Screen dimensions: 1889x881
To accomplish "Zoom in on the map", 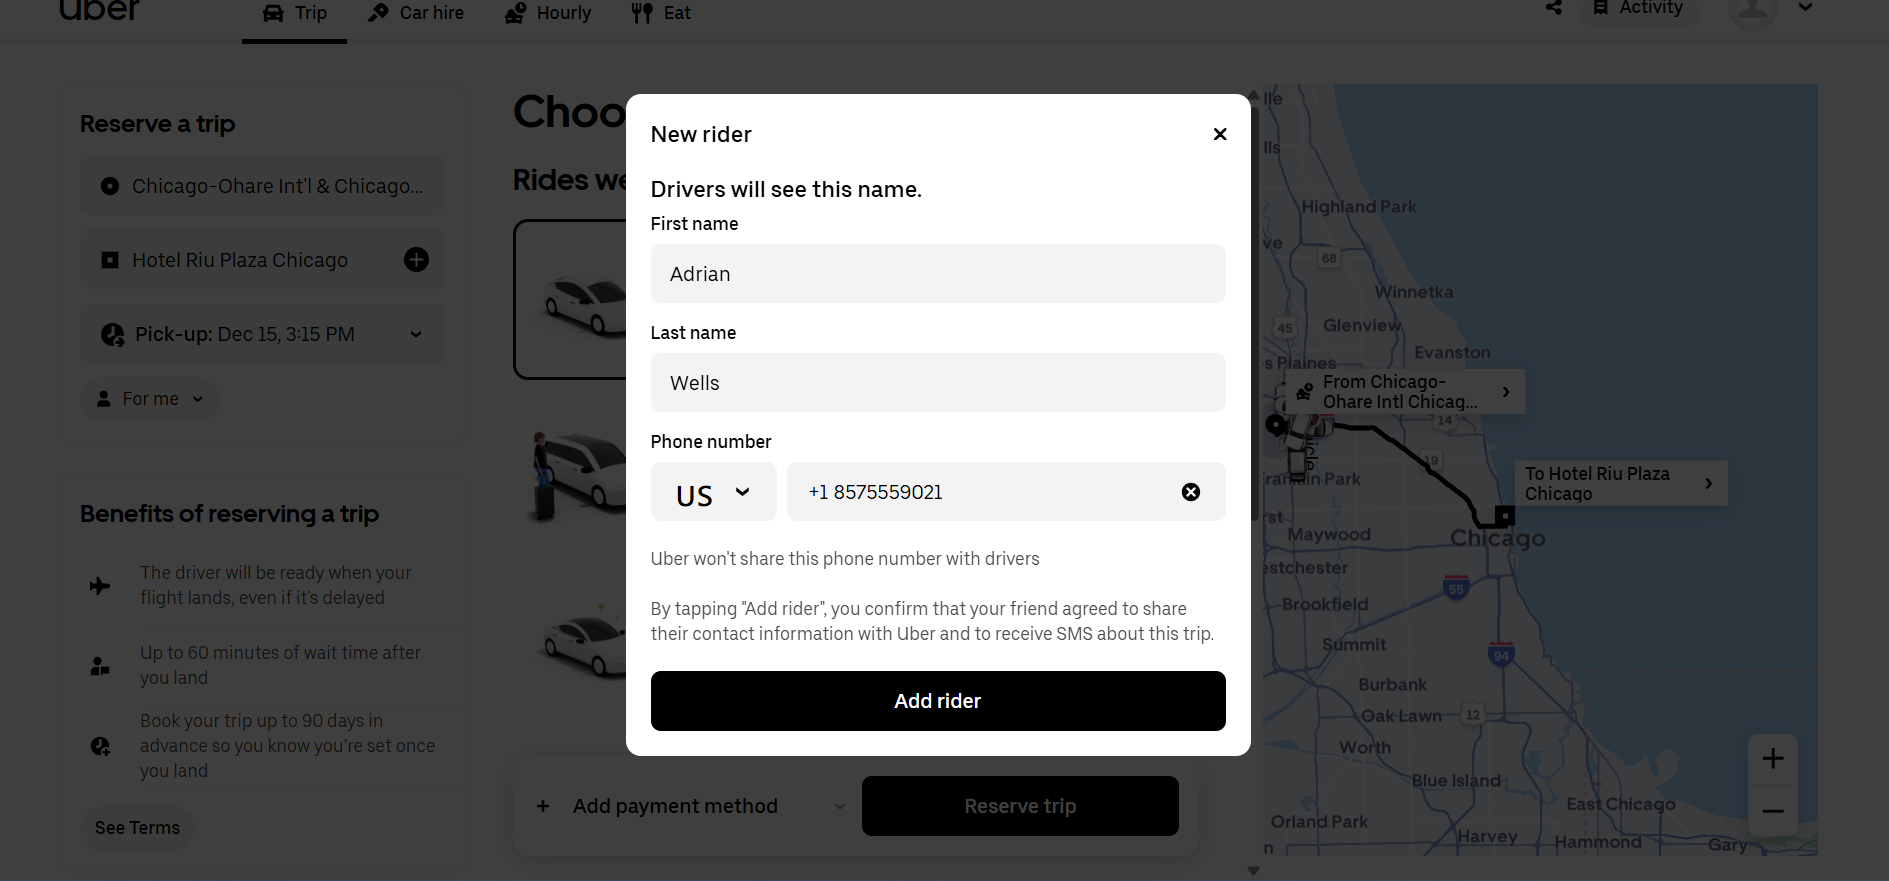I will pyautogui.click(x=1772, y=759).
